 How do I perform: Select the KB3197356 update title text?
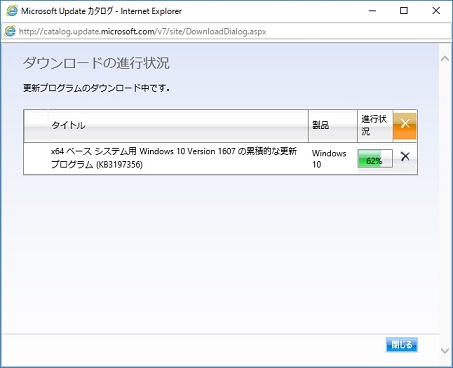(x=174, y=158)
